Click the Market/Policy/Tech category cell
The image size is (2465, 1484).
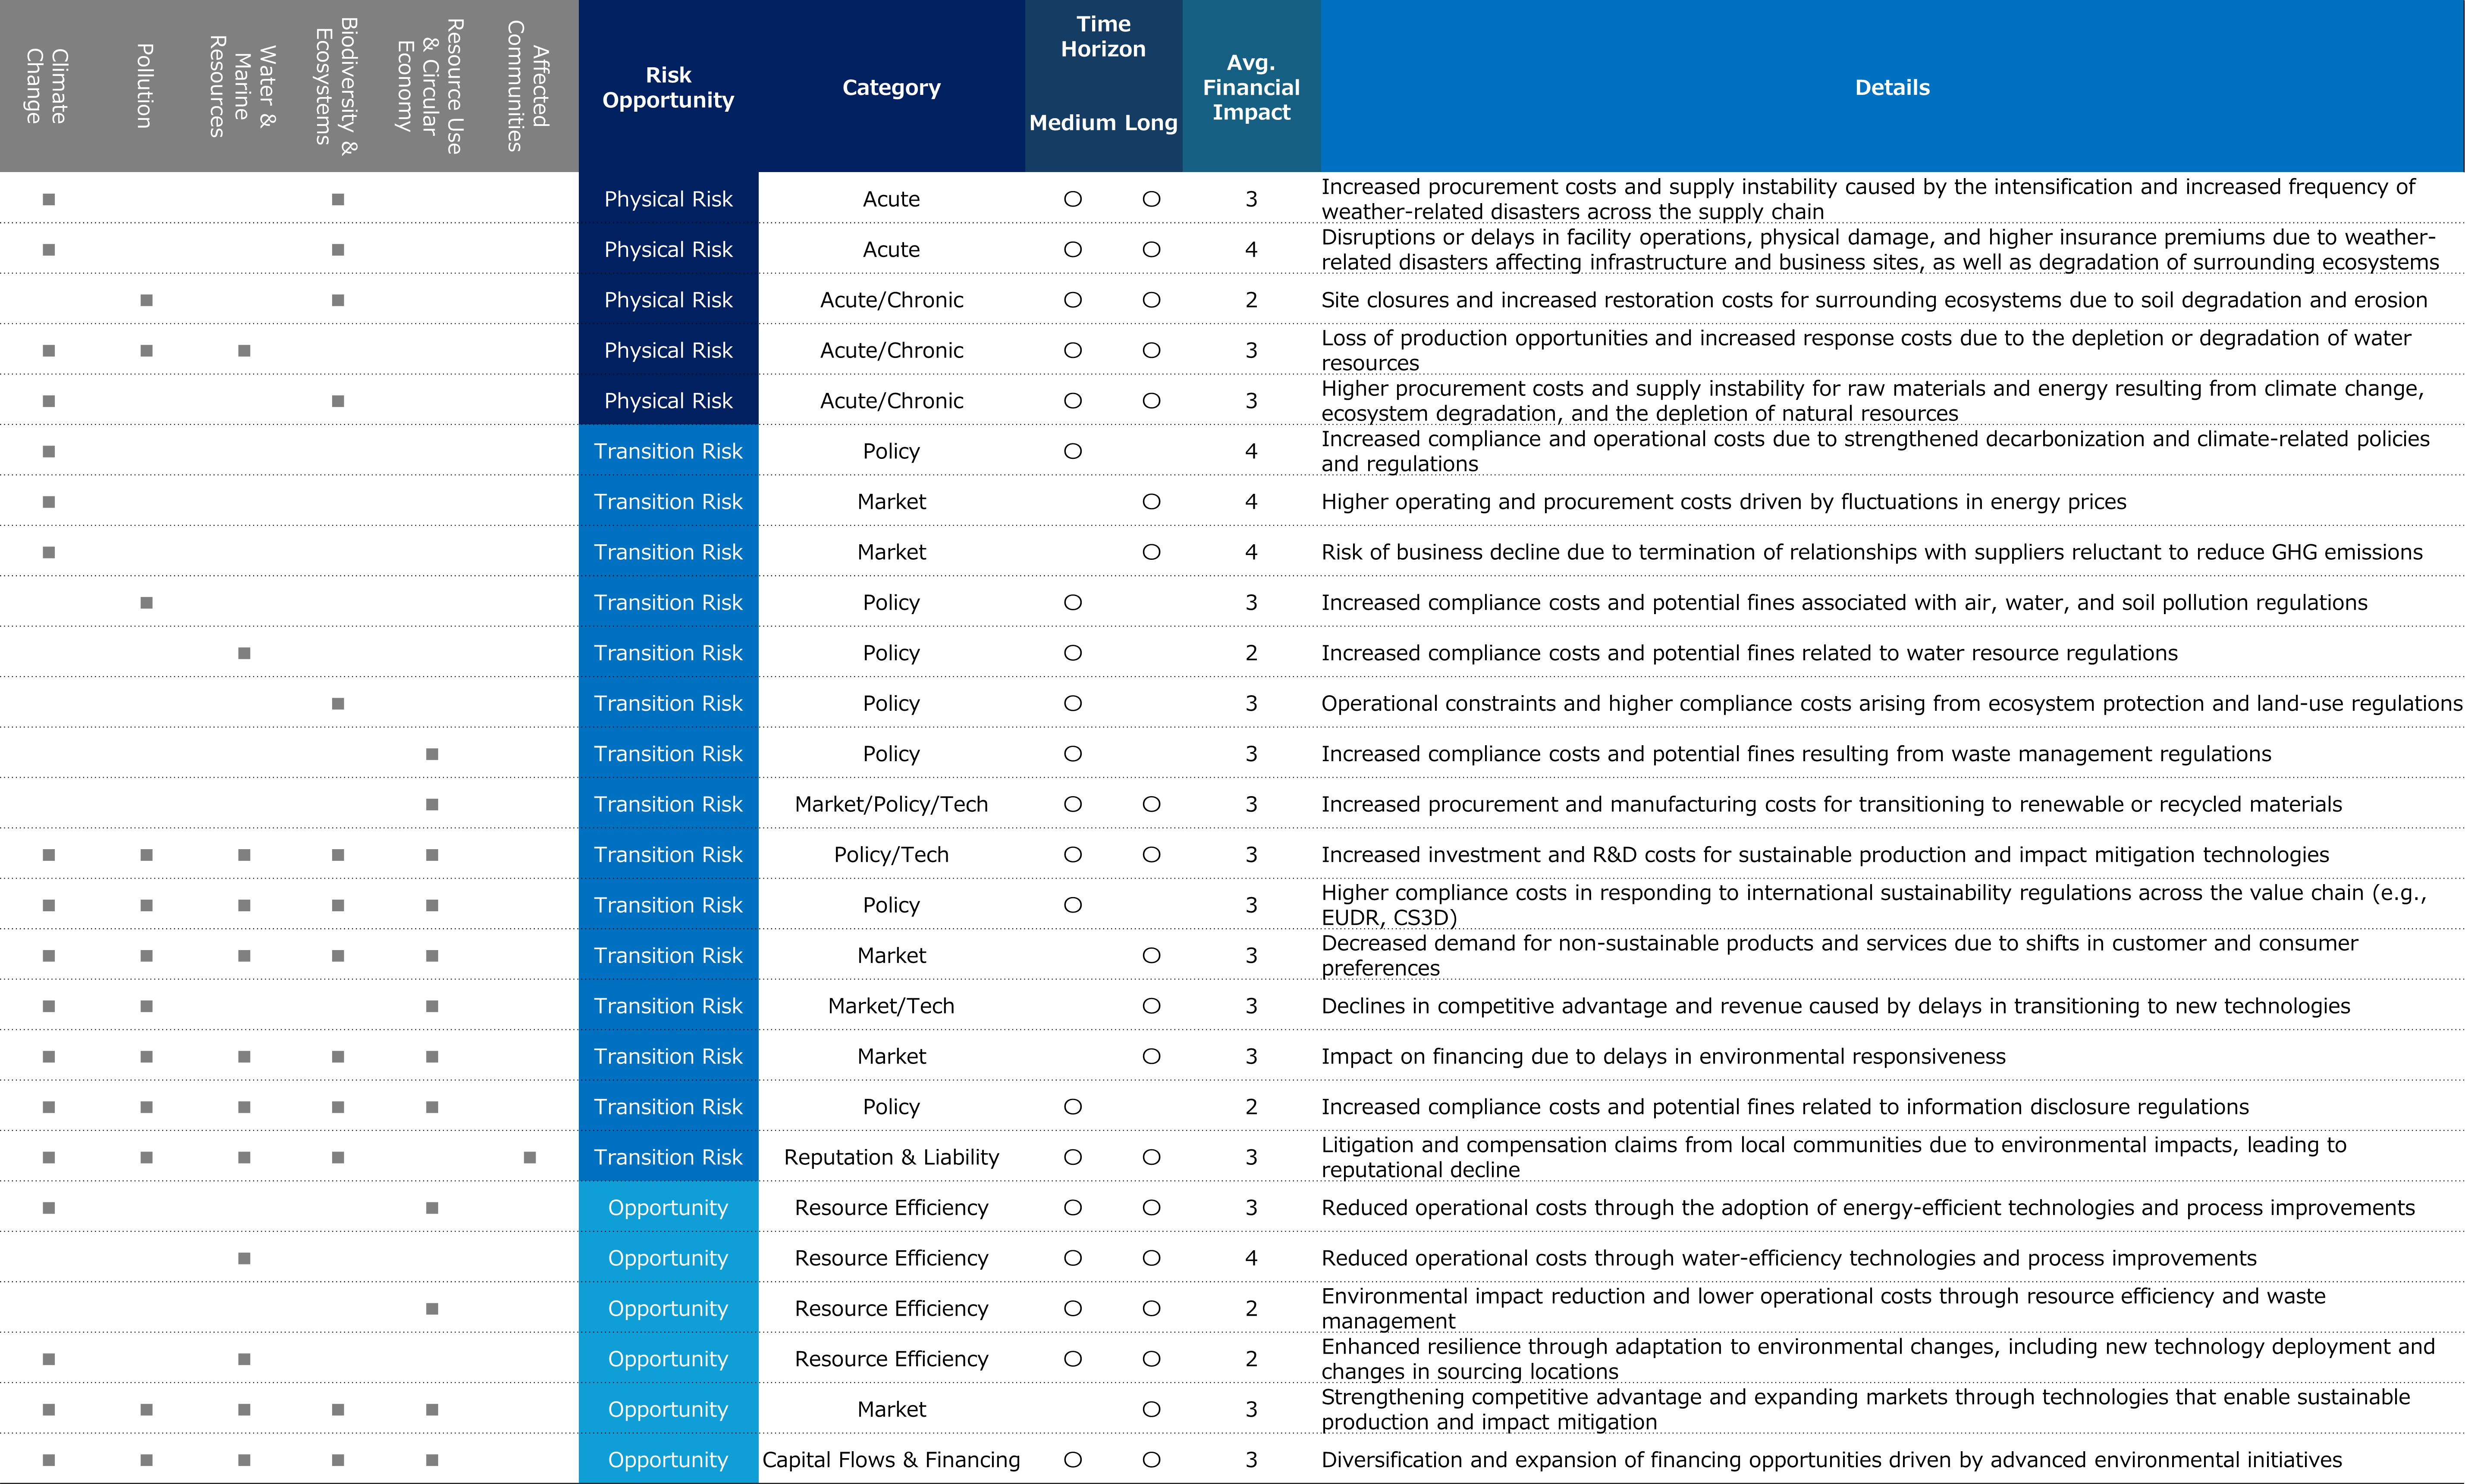pos(891,804)
